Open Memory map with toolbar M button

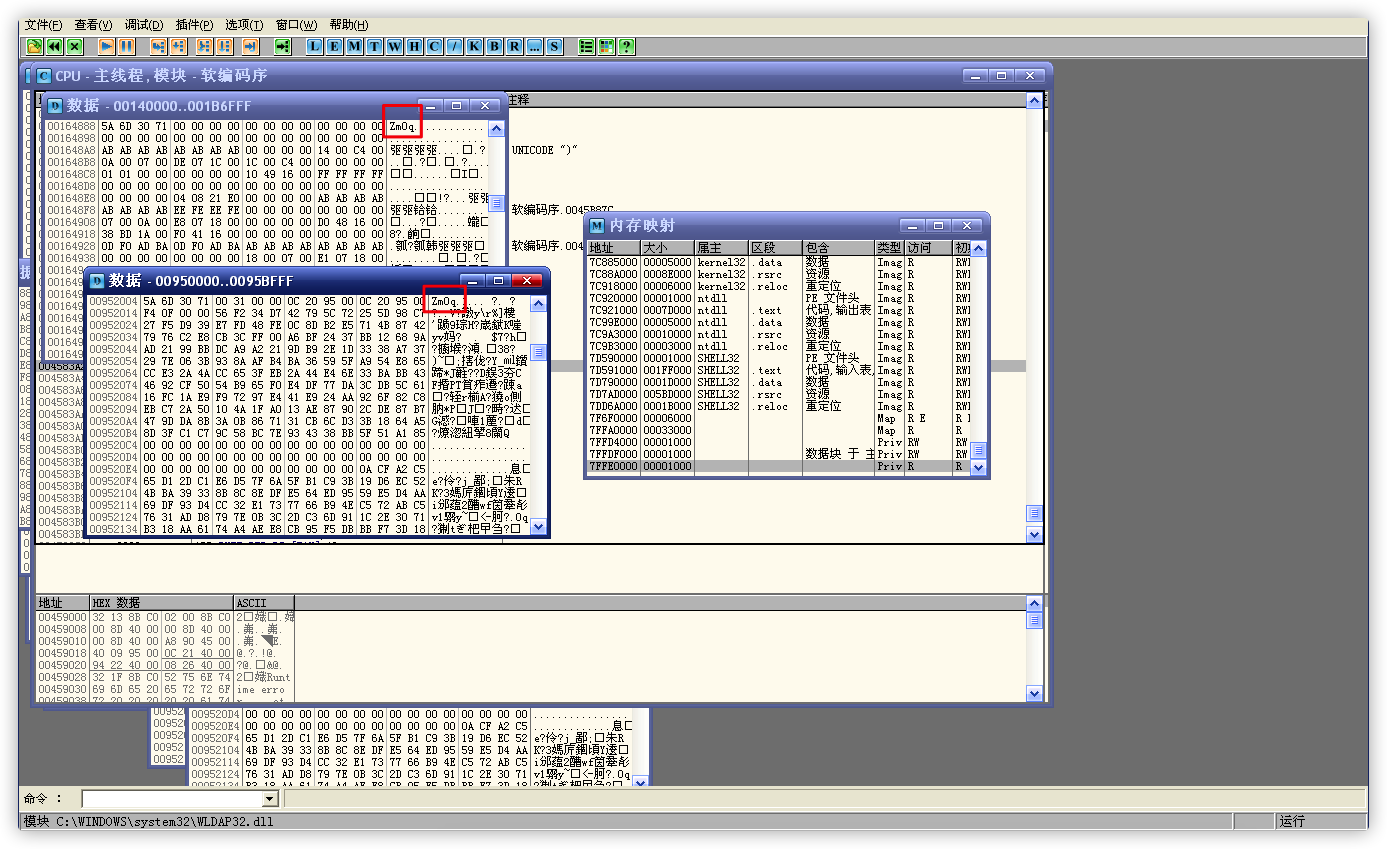(x=355, y=46)
